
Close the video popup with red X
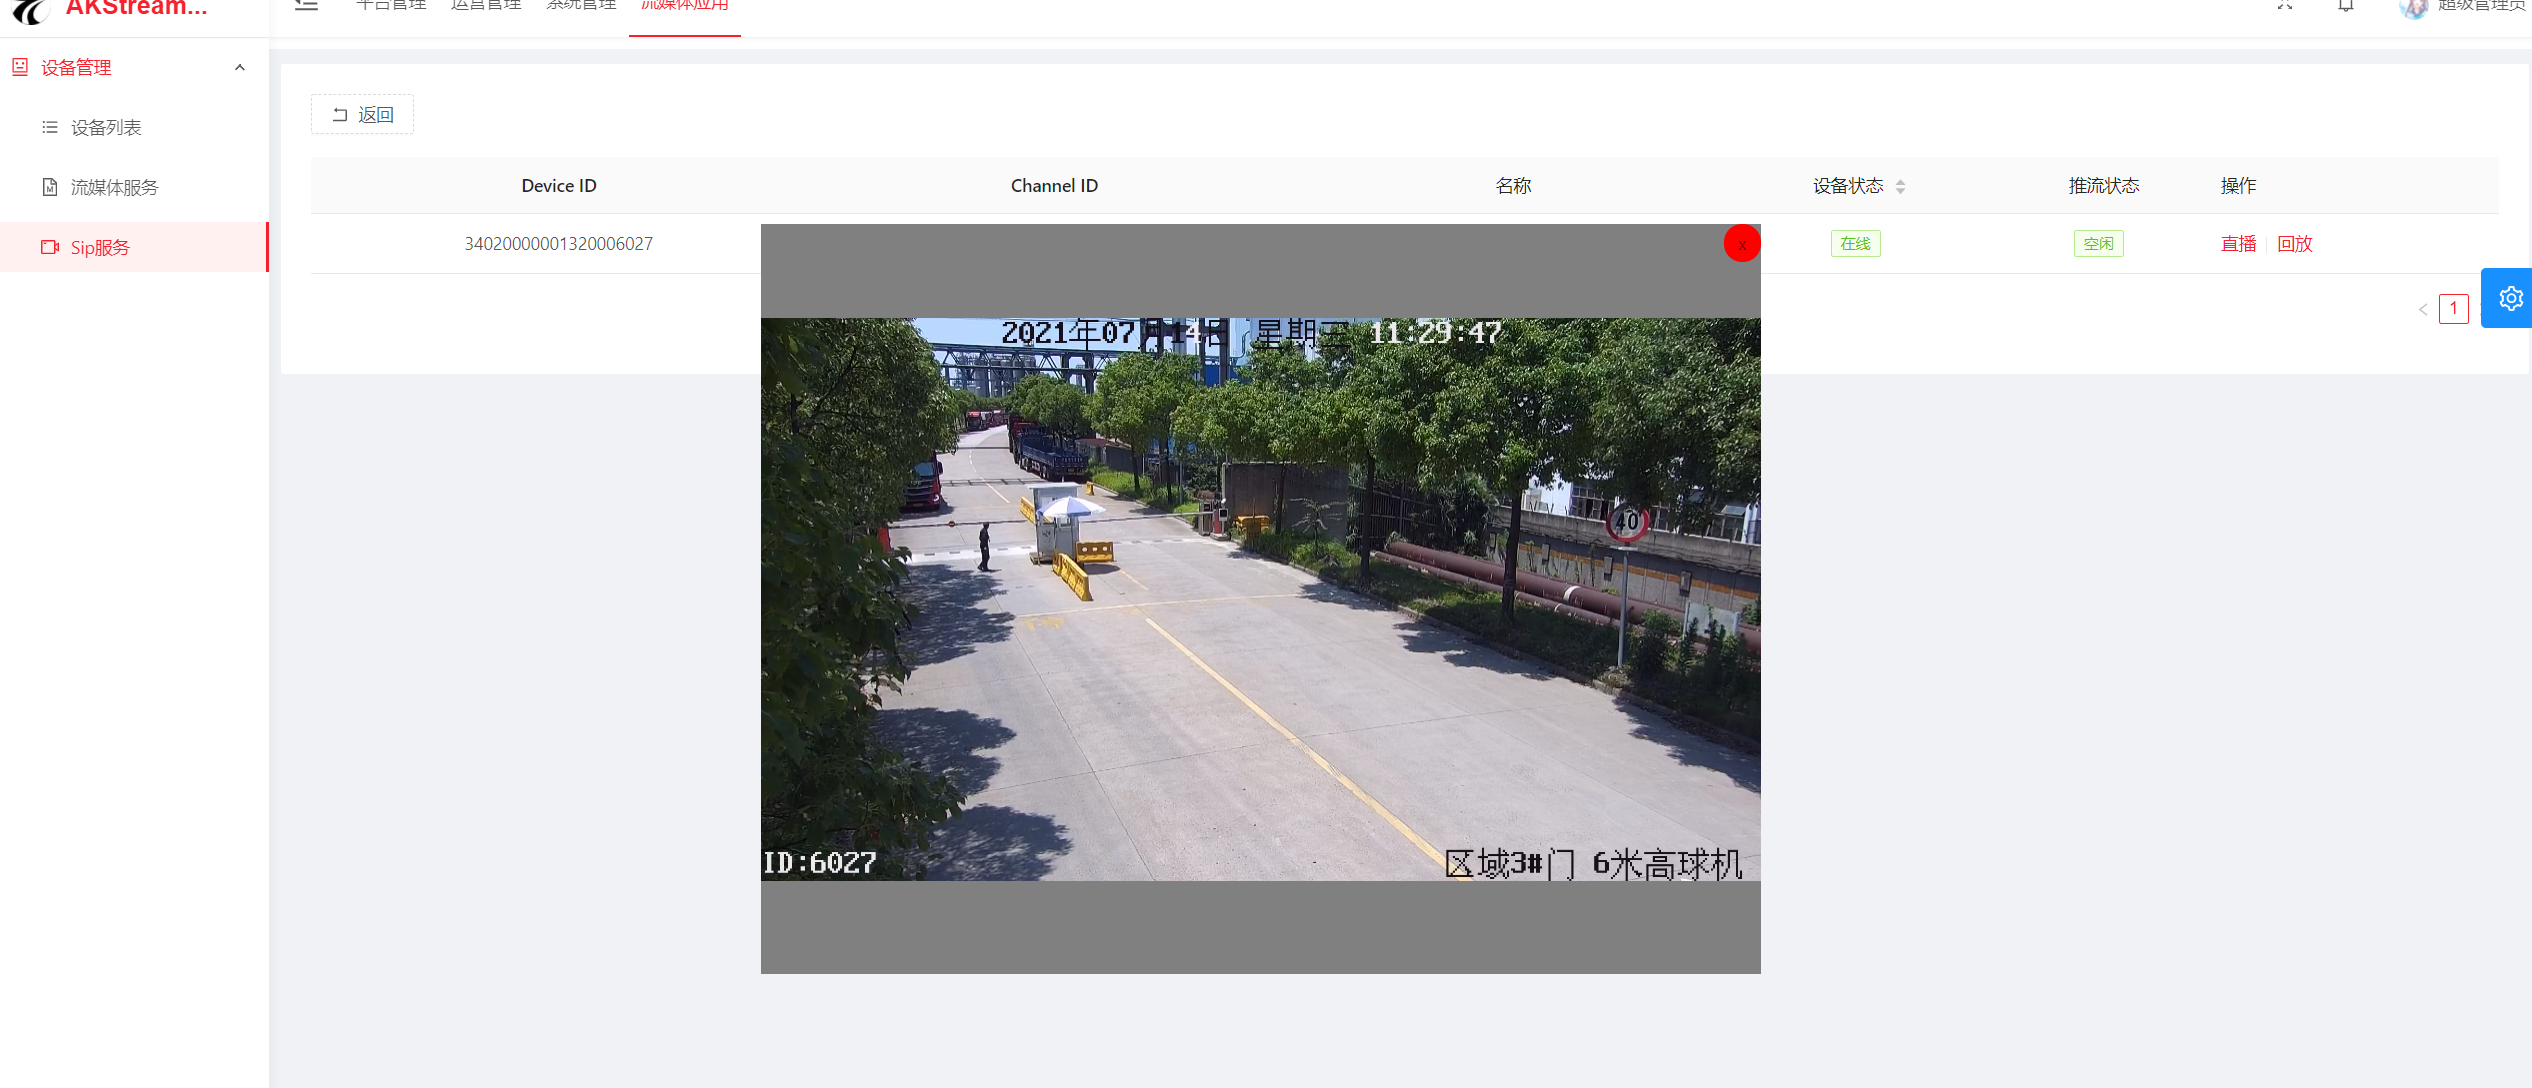tap(1741, 244)
